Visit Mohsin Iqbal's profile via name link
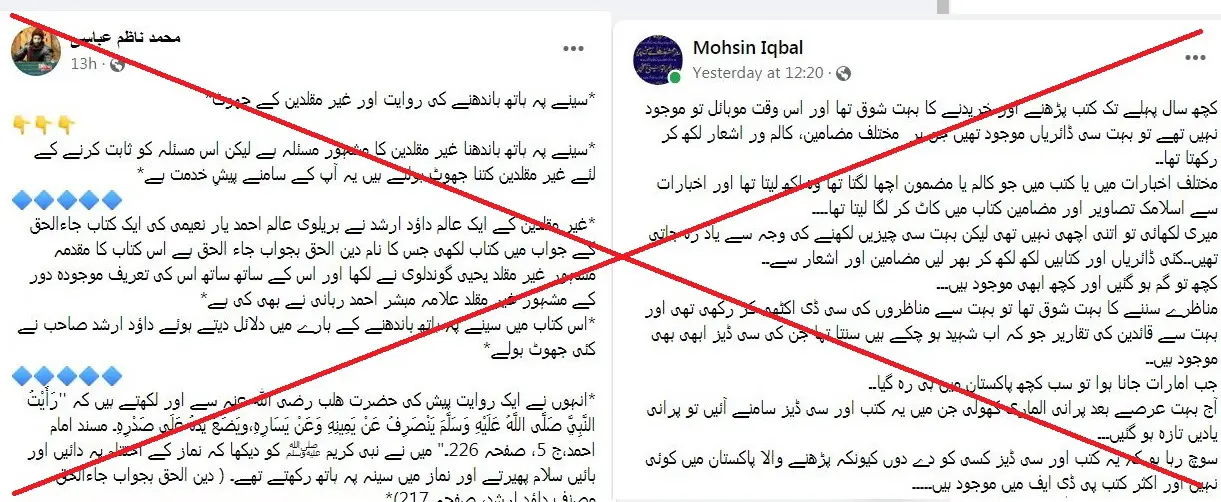The image size is (1221, 502). pyautogui.click(x=748, y=48)
